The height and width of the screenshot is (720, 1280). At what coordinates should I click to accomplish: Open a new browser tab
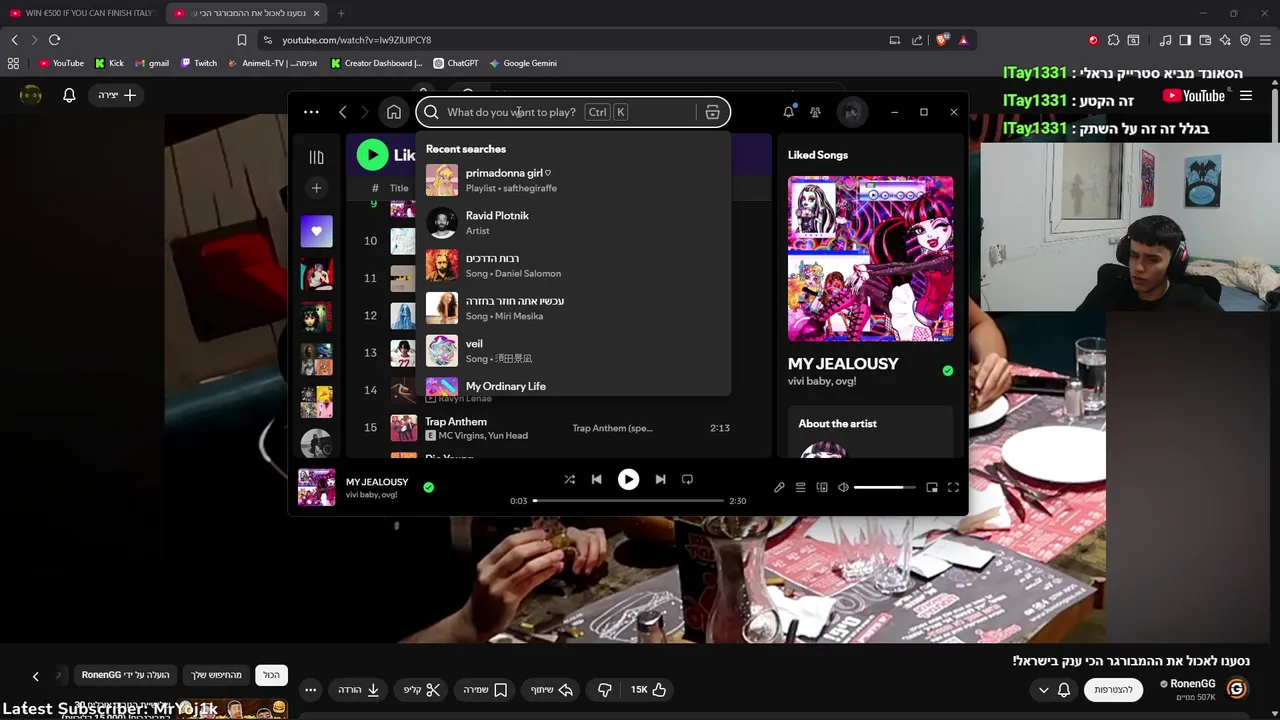point(341,13)
